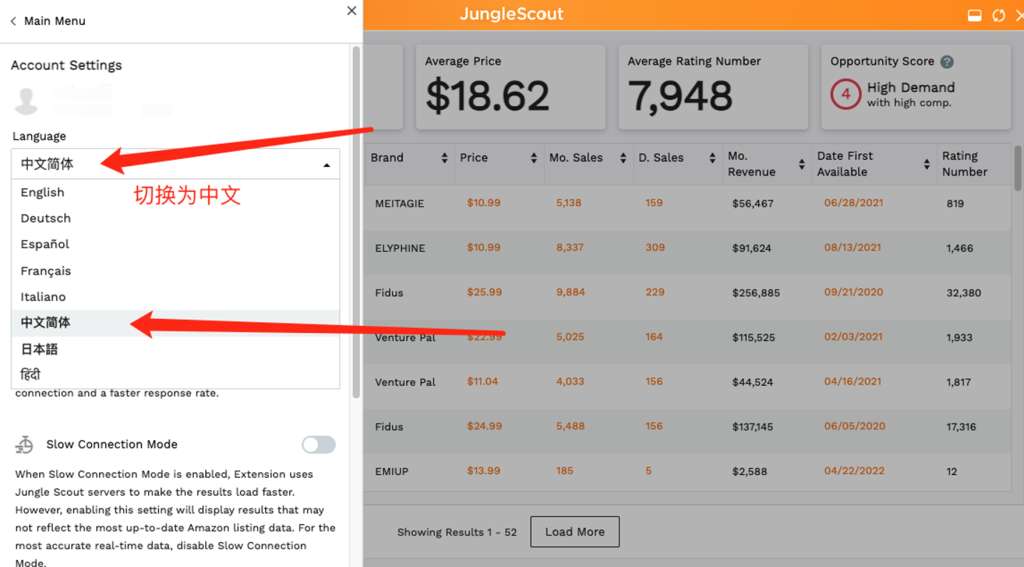Enable the Slow Connection Mode switch

[319, 445]
